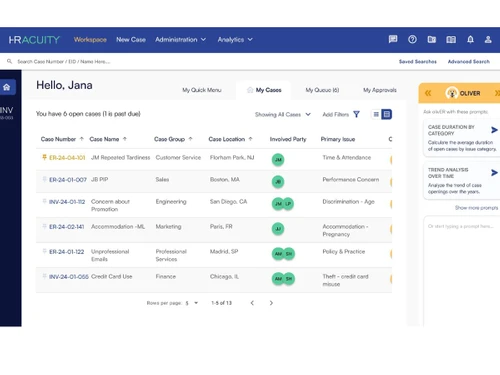Click the olivER avatar icon
This screenshot has width=500, height=375.
(452, 93)
